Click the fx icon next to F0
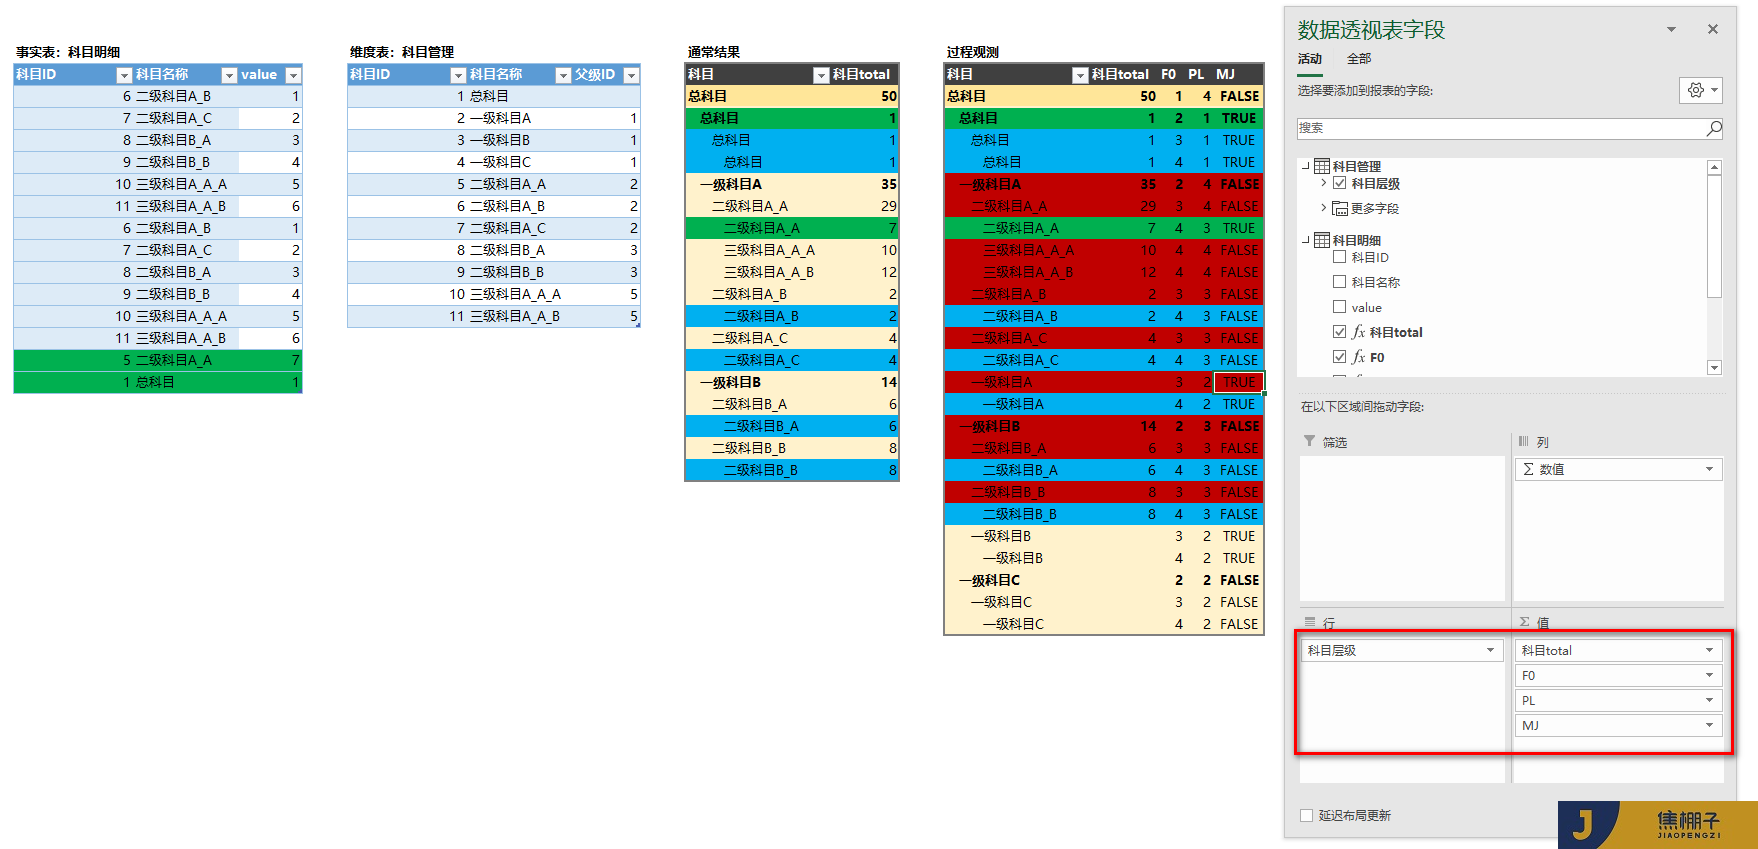The height and width of the screenshot is (849, 1758). click(x=1359, y=357)
